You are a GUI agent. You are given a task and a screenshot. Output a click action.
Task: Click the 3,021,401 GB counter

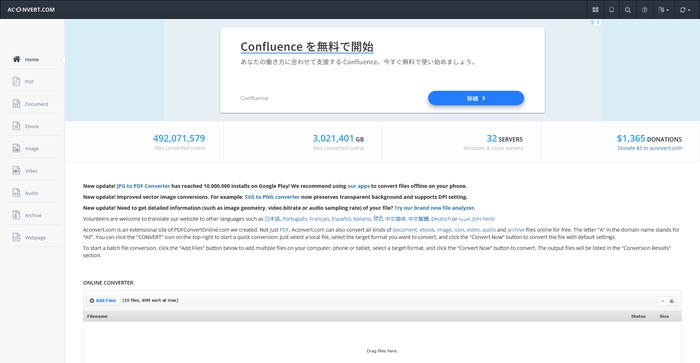tap(338, 138)
